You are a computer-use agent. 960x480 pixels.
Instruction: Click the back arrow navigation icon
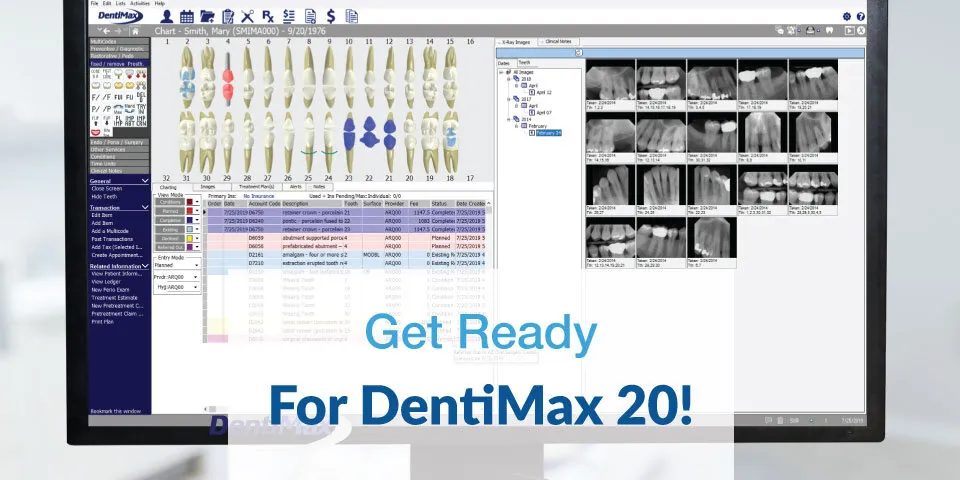tap(105, 31)
